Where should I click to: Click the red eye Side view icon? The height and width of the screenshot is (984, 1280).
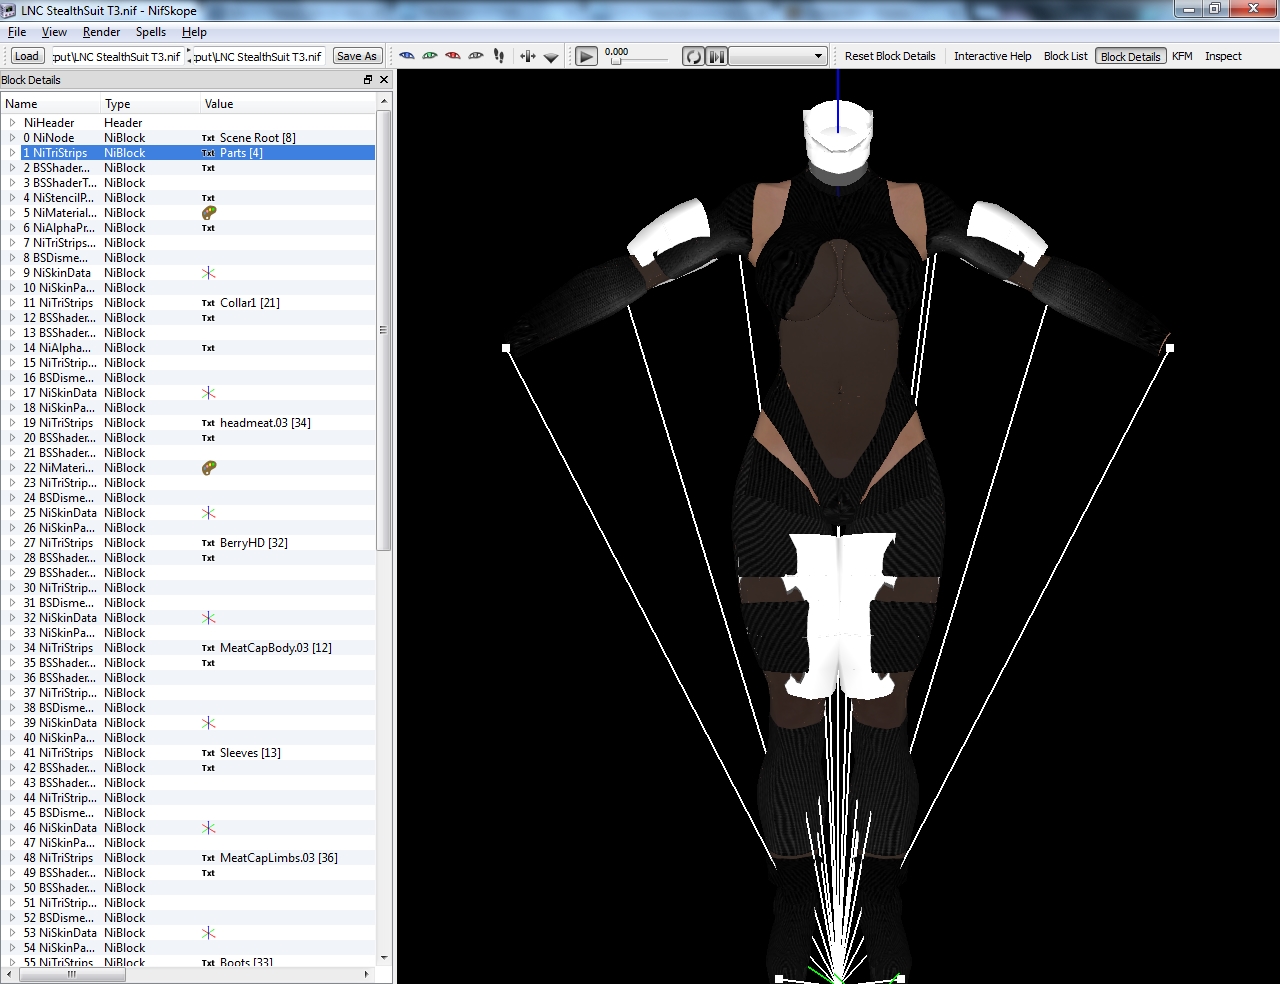(x=453, y=56)
